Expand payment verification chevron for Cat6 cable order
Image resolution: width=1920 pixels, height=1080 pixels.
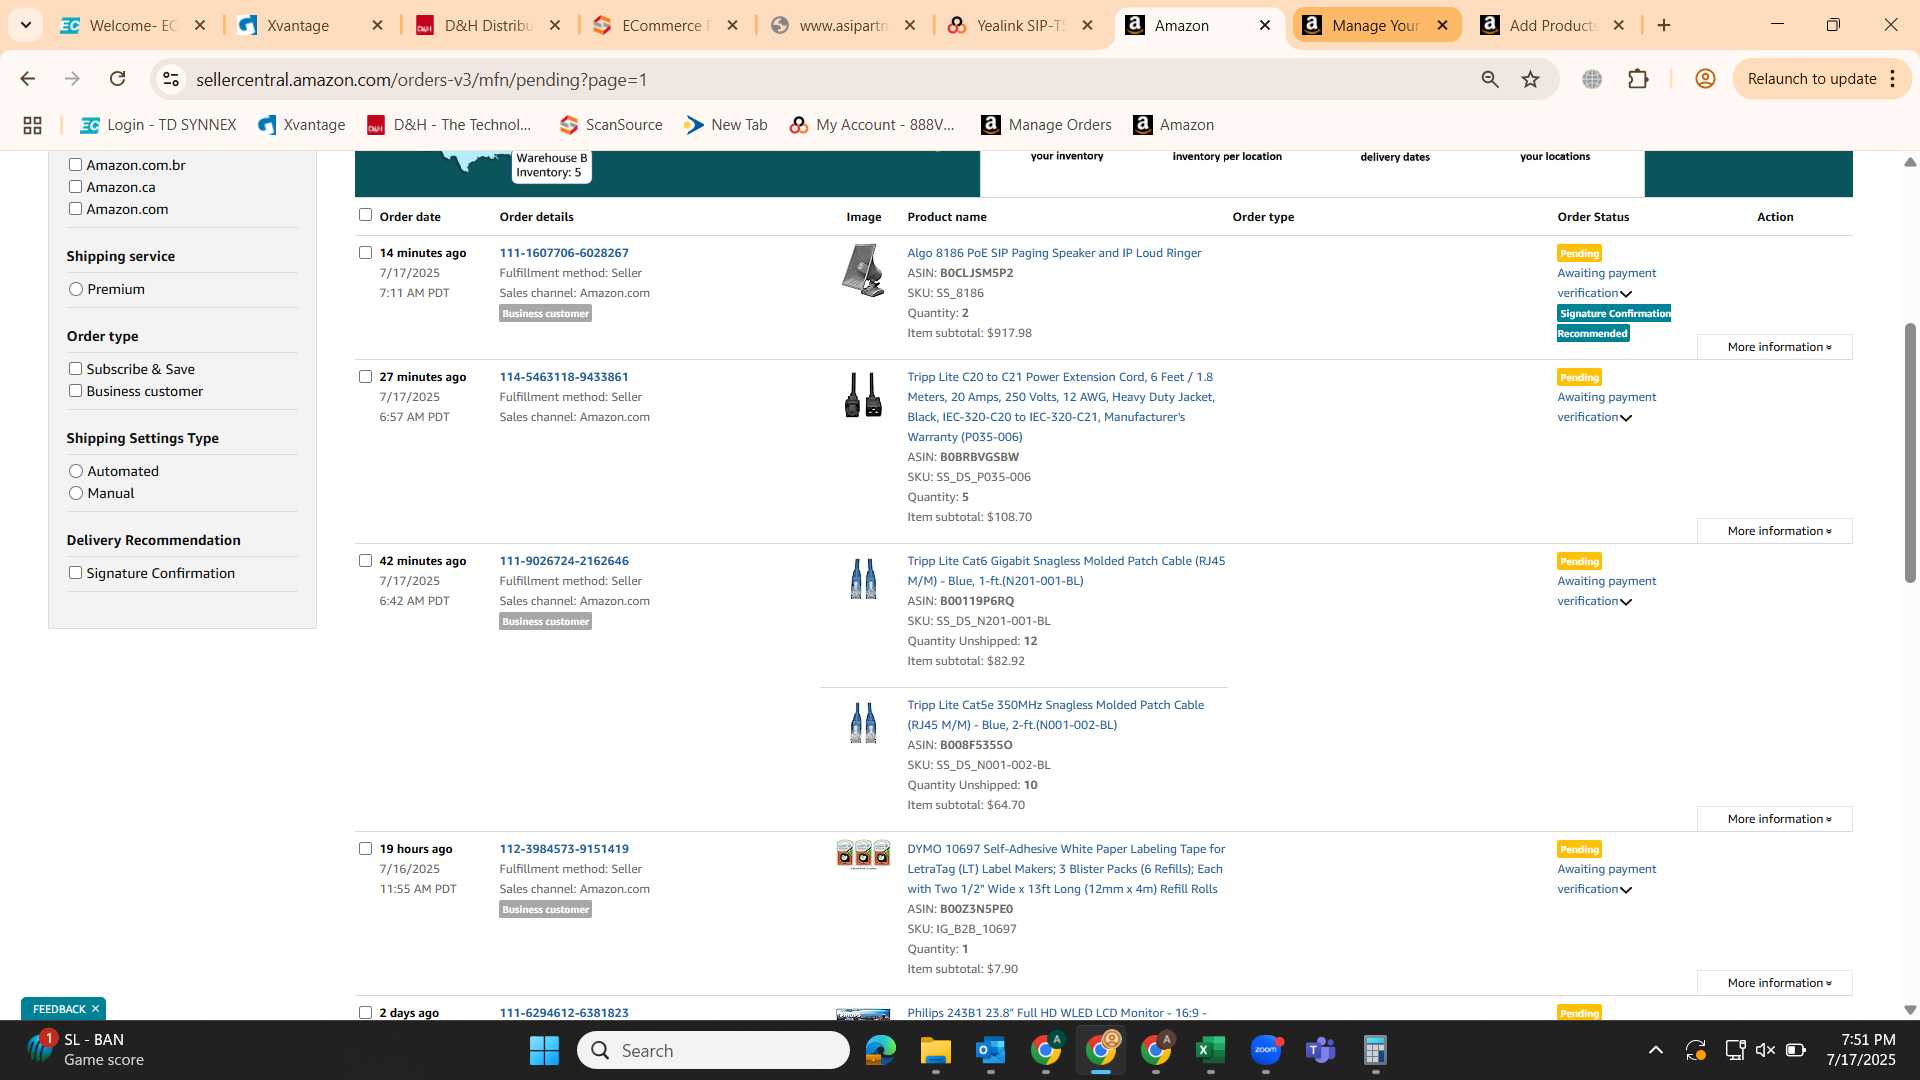point(1626,602)
